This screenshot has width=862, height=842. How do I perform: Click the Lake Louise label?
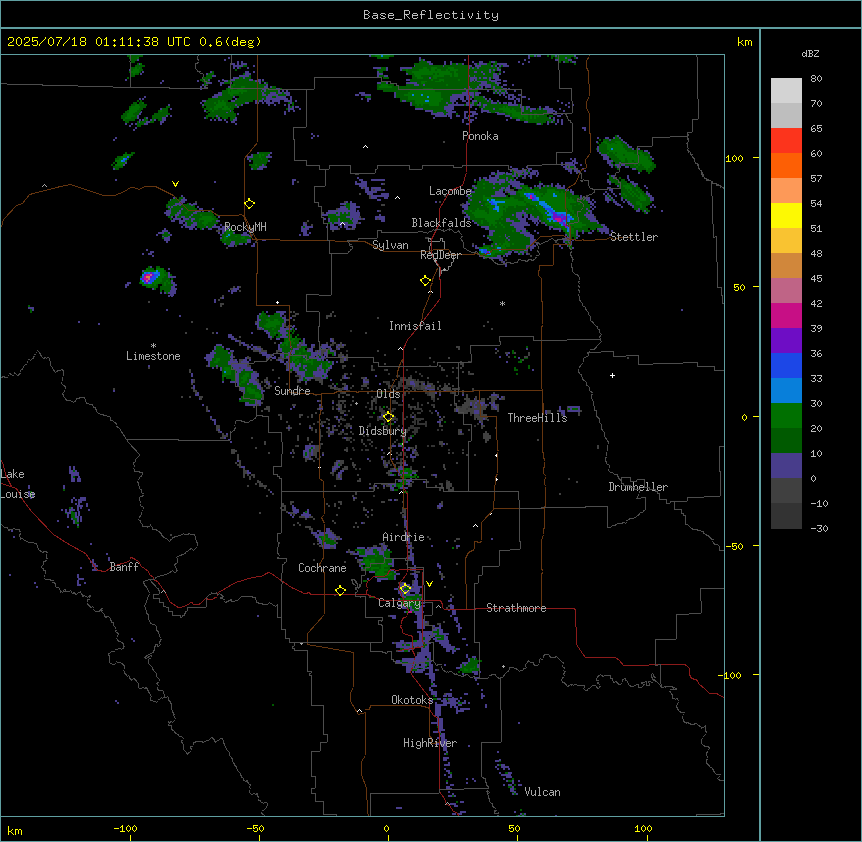[16, 484]
